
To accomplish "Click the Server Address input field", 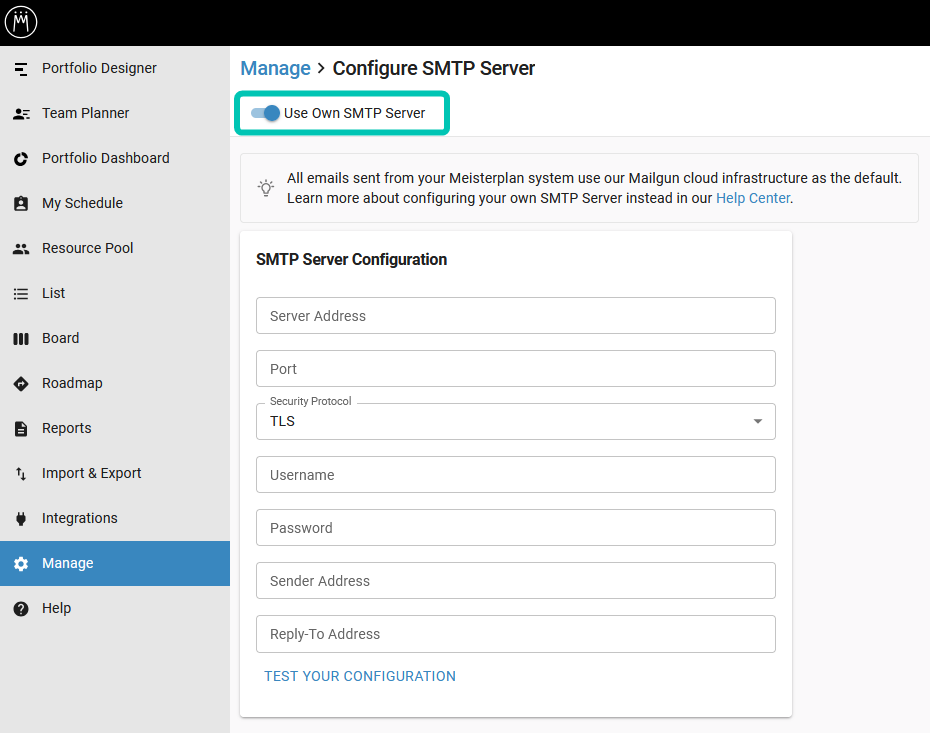I will coord(515,315).
